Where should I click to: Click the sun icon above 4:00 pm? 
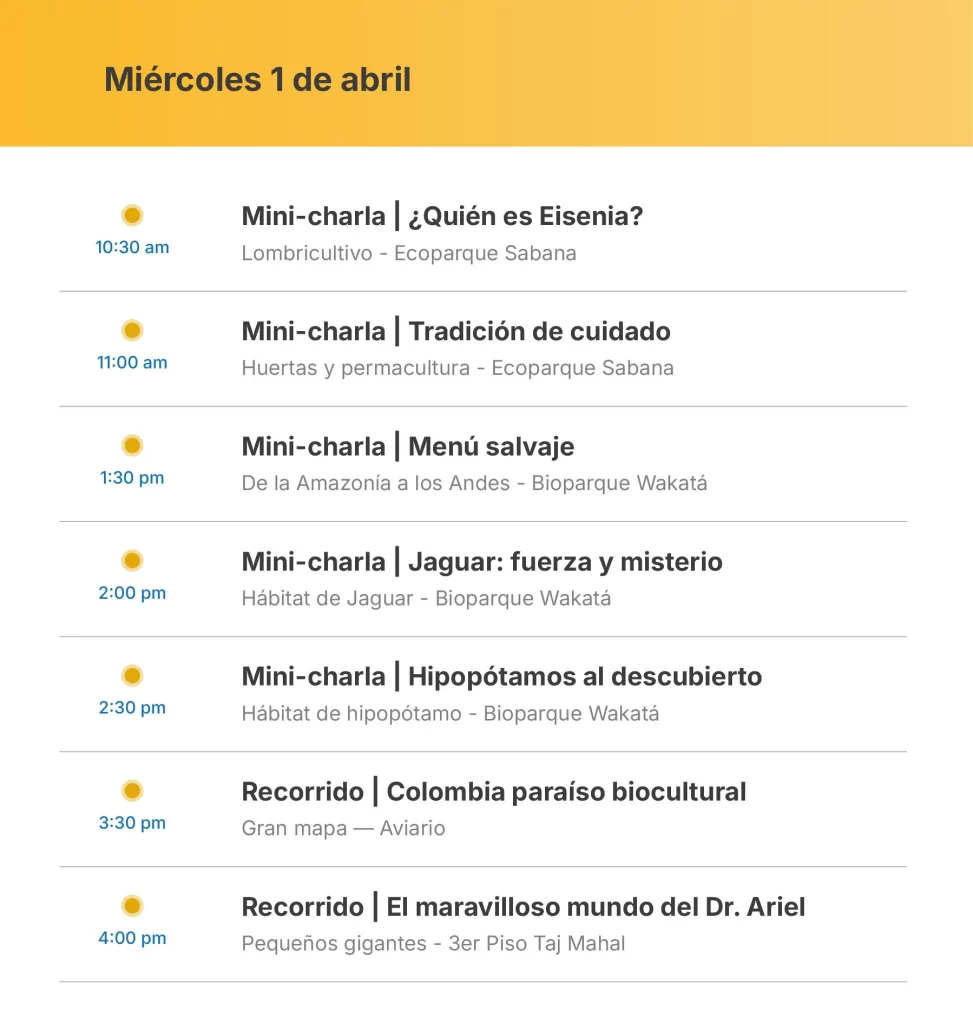[132, 906]
